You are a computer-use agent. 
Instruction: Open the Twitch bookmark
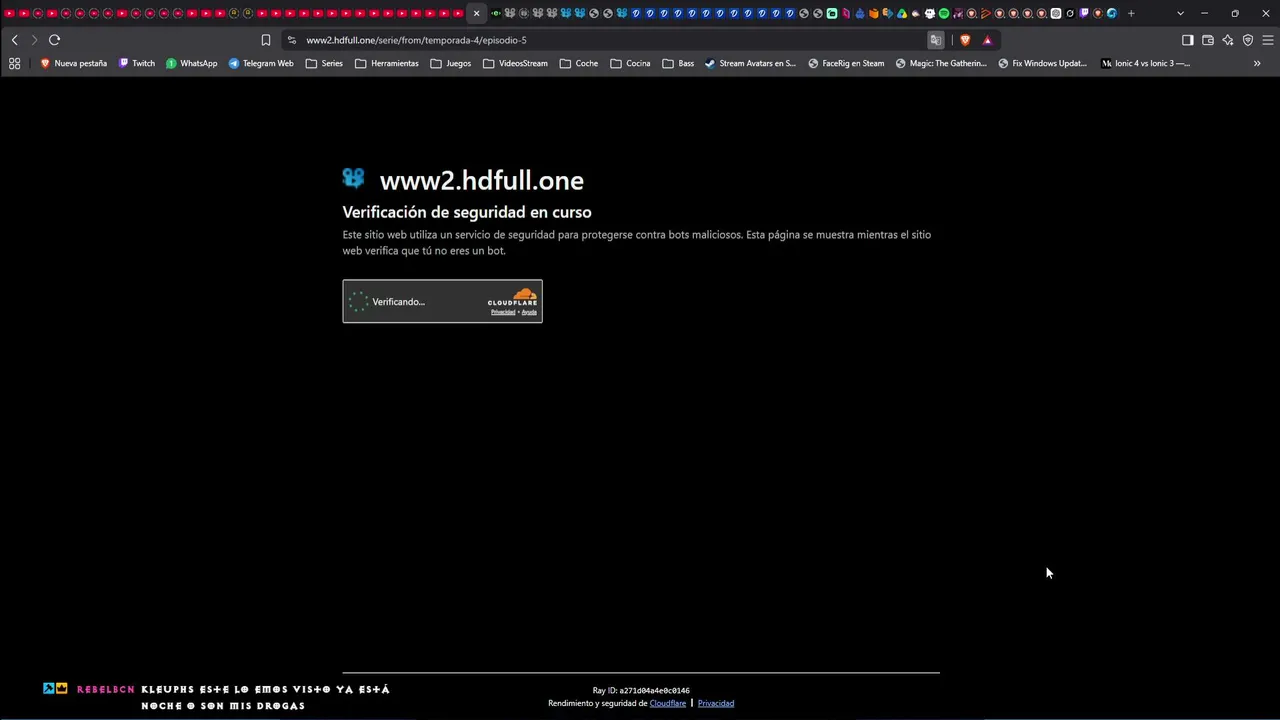pos(137,63)
